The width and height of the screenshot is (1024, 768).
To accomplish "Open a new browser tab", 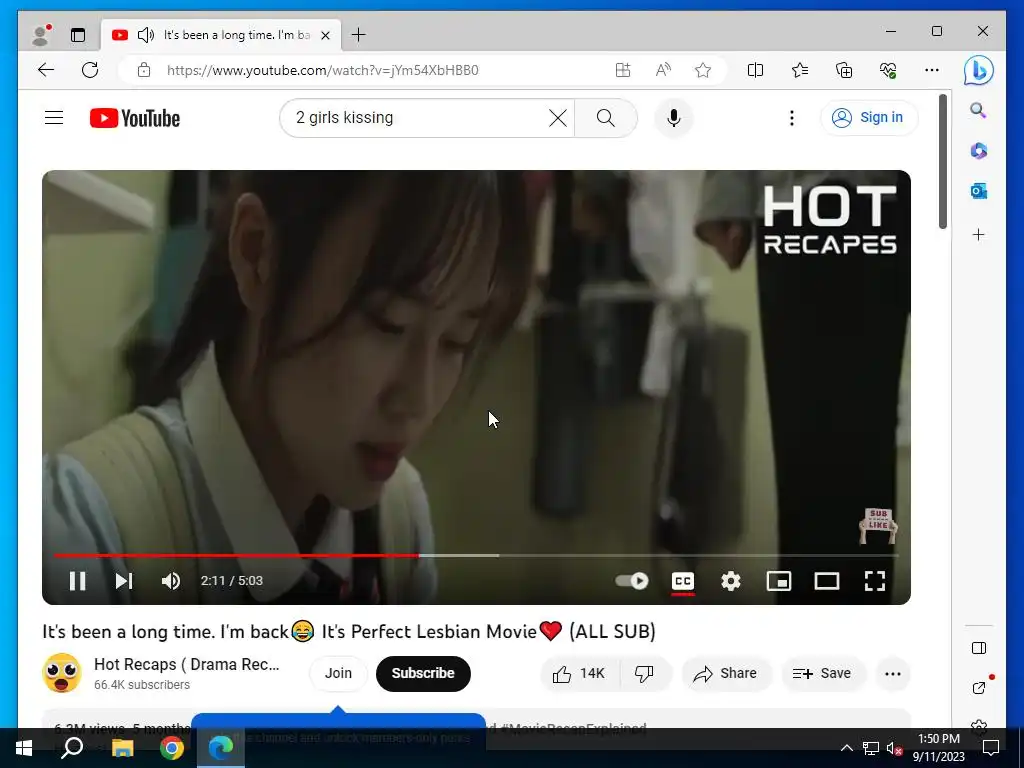I will [359, 35].
